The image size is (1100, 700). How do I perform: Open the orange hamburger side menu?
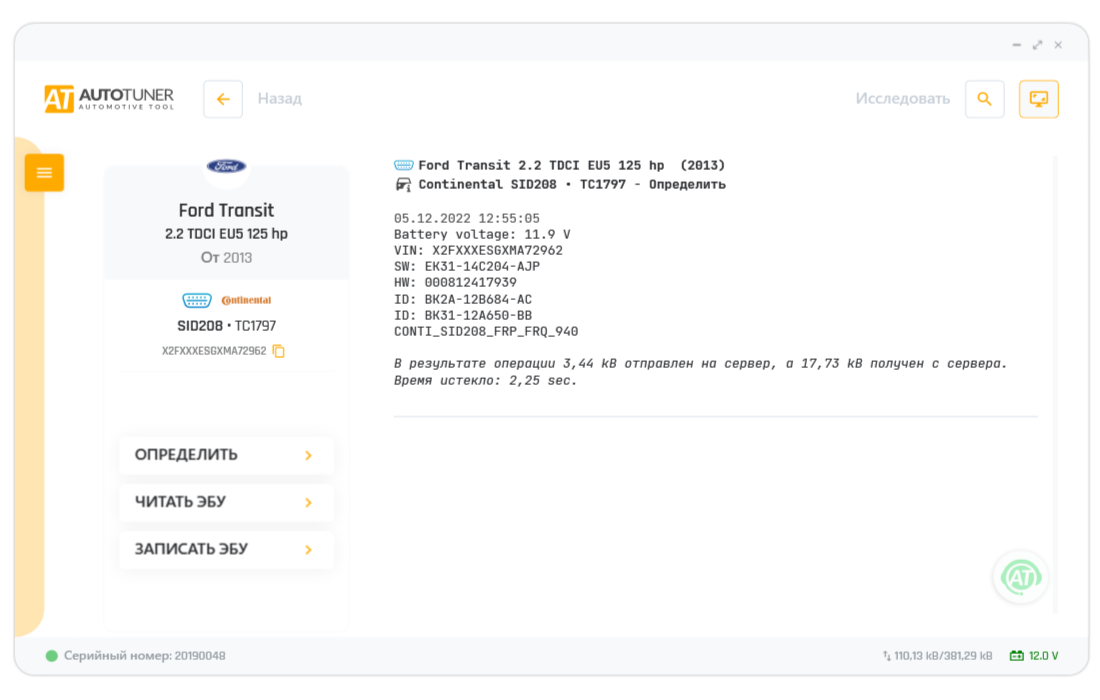(44, 173)
